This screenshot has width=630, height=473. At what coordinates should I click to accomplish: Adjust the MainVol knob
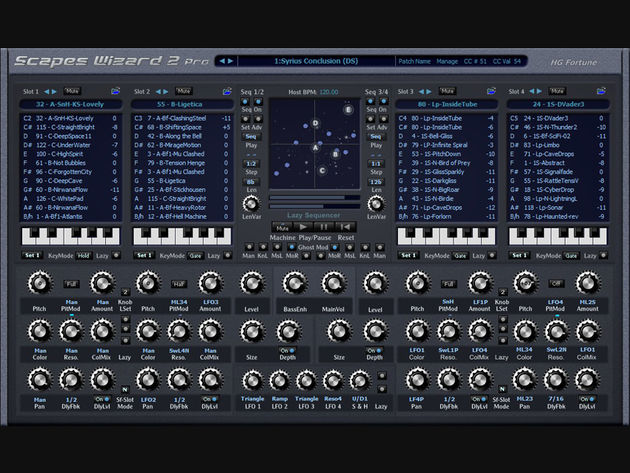pos(333,283)
